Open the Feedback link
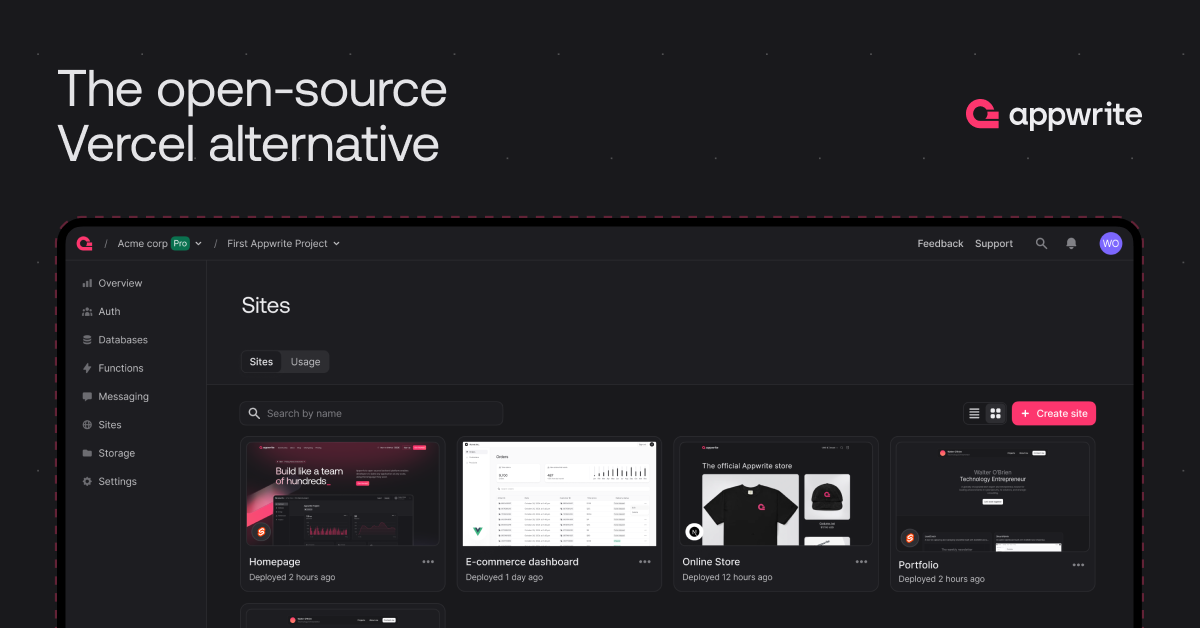 click(940, 243)
